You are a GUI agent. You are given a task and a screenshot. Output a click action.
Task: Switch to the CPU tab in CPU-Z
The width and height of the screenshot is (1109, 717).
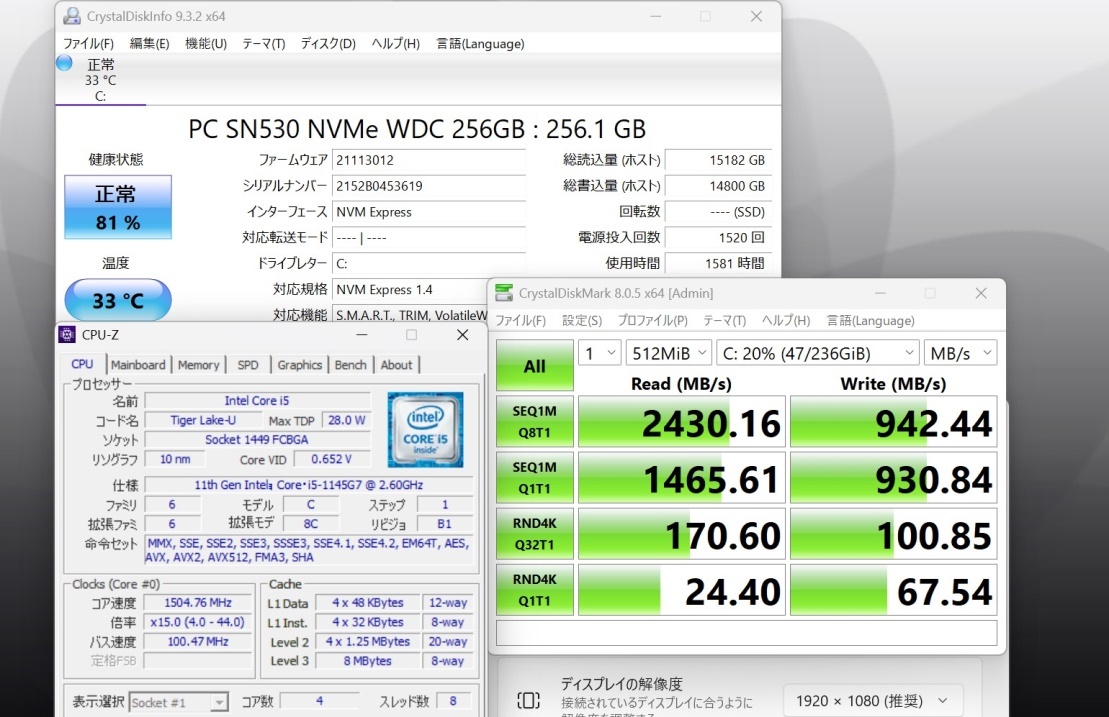[x=82, y=364]
